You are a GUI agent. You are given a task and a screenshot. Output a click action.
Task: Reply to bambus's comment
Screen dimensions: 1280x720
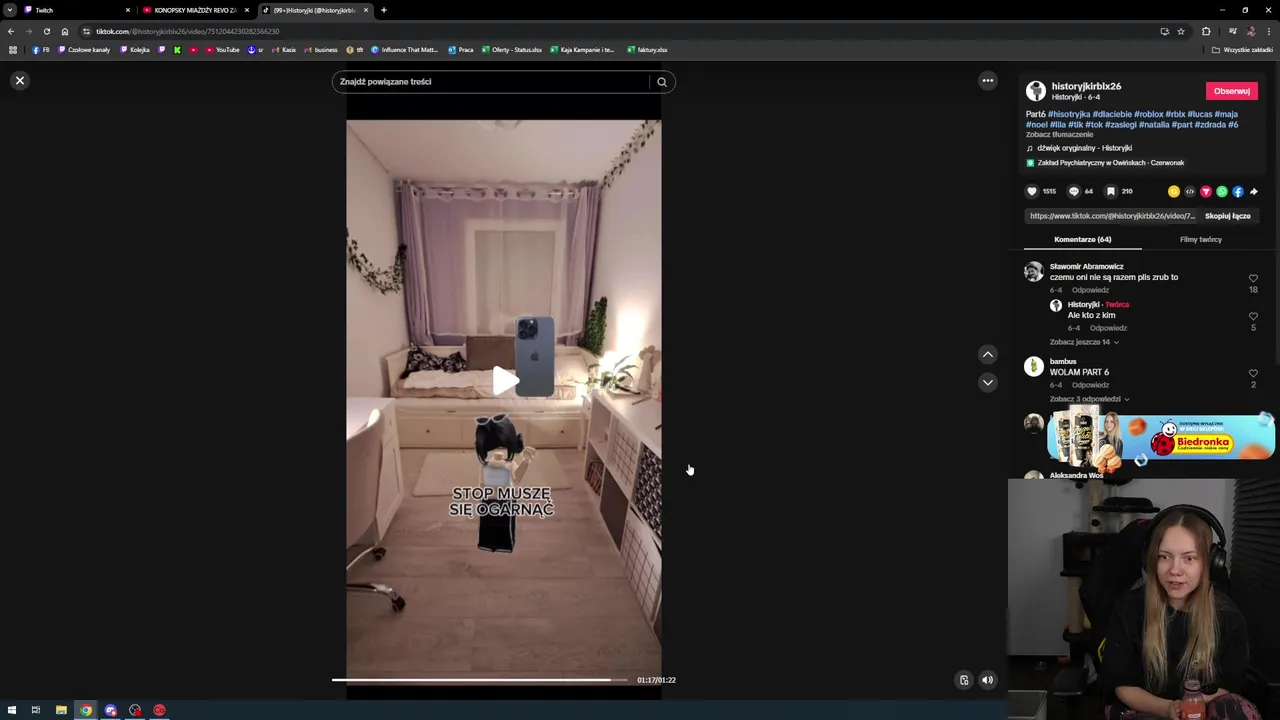pos(1090,385)
